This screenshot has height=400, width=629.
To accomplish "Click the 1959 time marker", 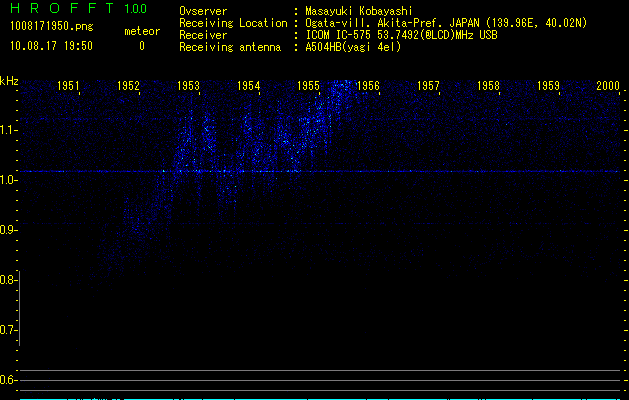I will [x=548, y=85].
